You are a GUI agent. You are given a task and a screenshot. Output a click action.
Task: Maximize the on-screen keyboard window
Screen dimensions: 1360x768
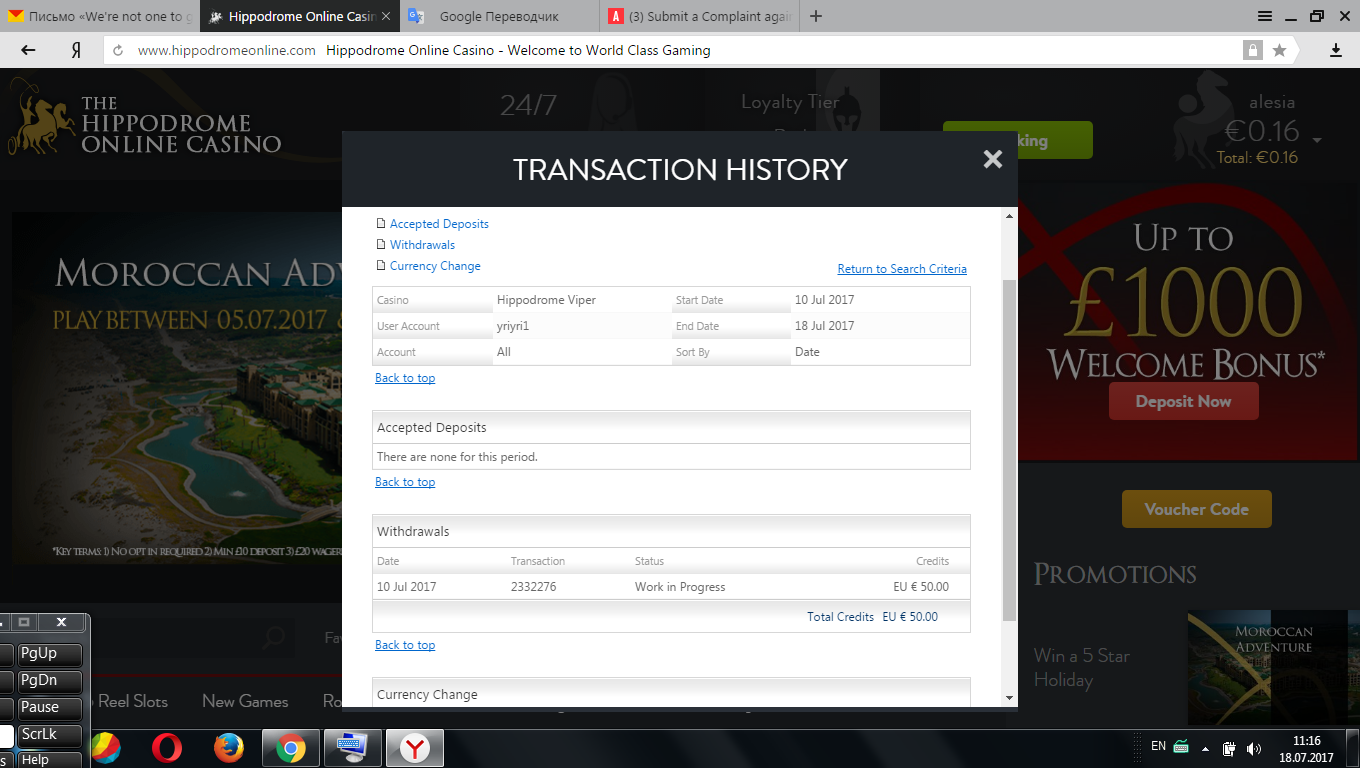(24, 622)
